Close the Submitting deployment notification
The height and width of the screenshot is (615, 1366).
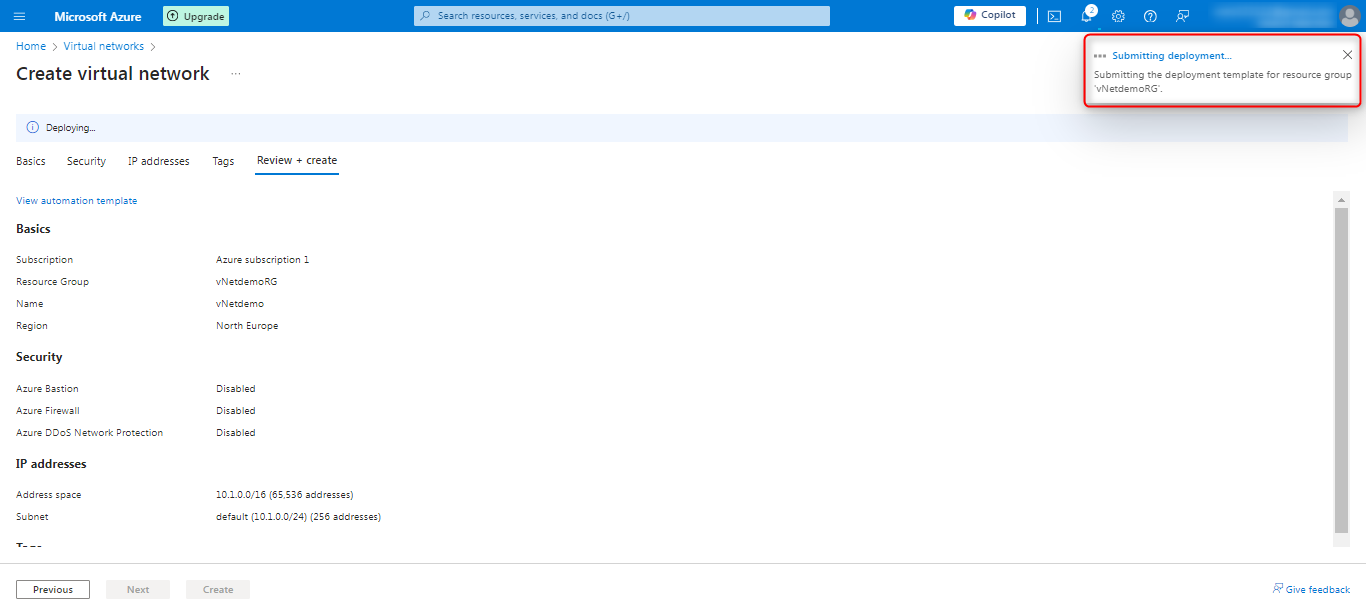click(x=1347, y=55)
